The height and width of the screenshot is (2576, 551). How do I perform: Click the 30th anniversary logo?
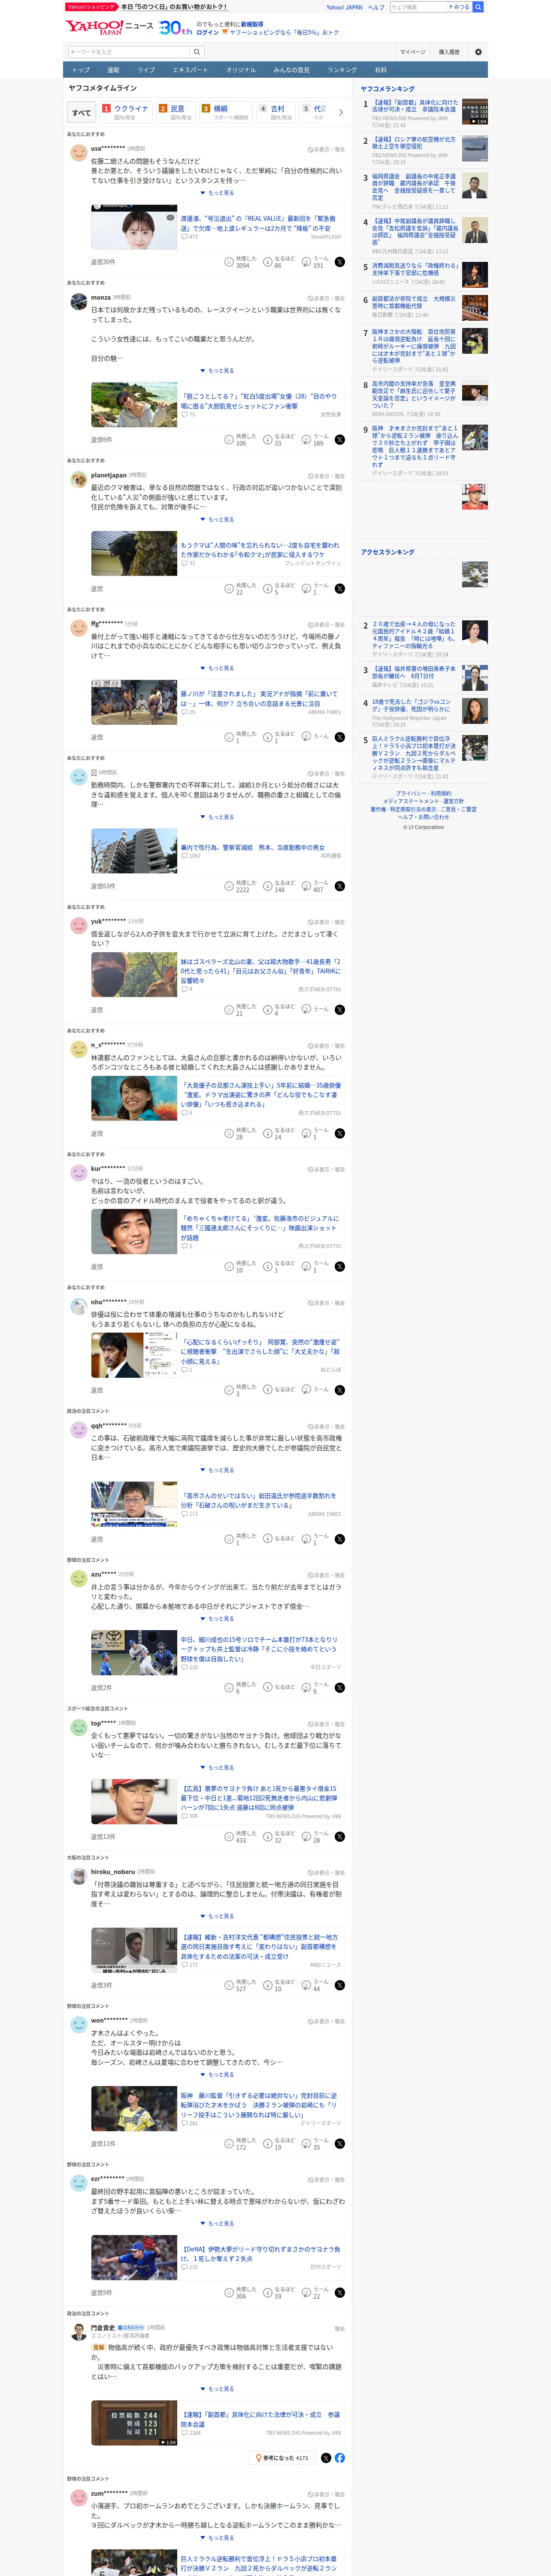176,28
